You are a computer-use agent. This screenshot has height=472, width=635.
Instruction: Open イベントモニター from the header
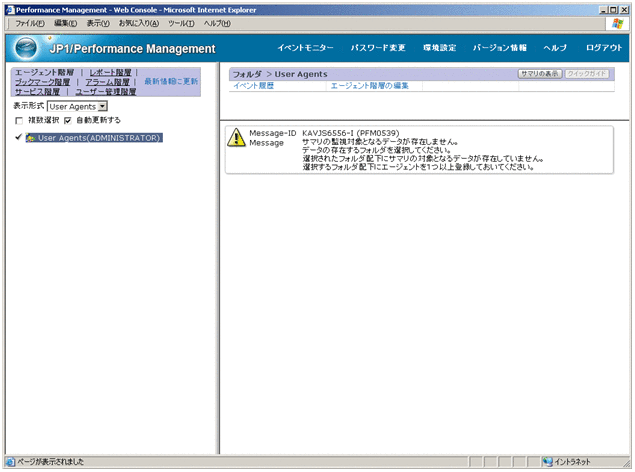coord(305,48)
